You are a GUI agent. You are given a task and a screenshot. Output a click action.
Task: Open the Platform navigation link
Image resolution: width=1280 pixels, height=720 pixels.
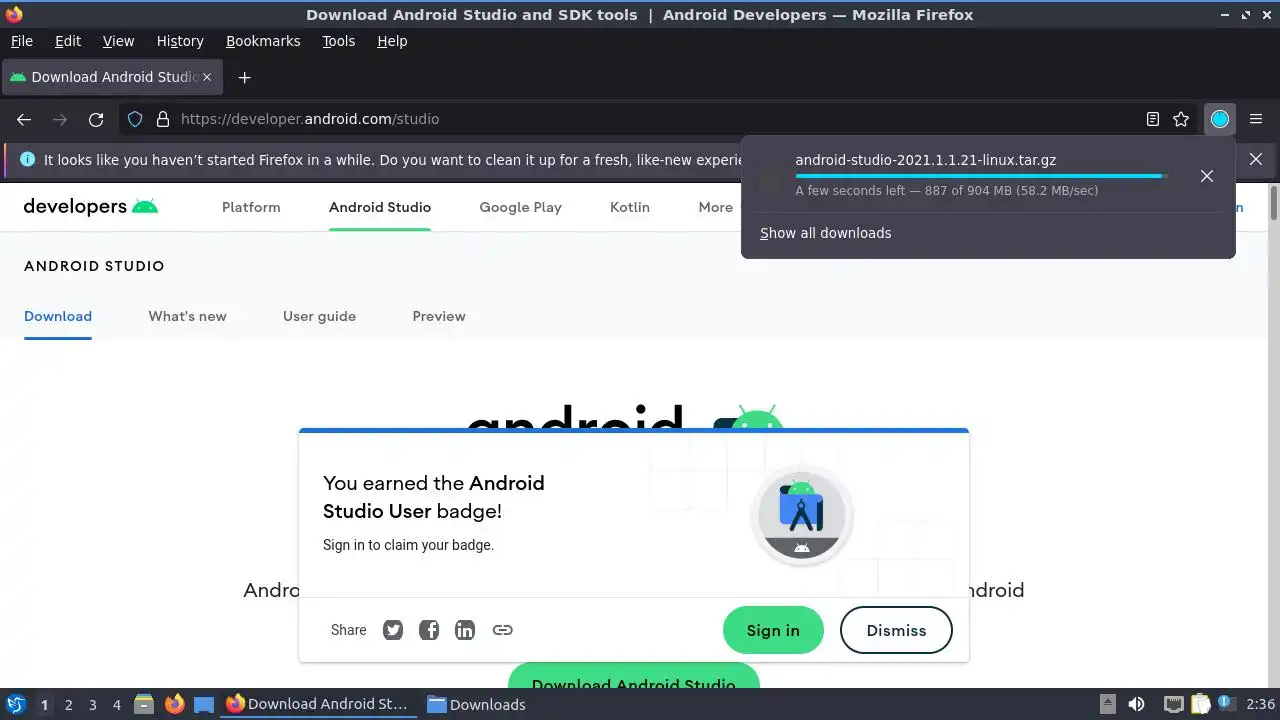[251, 207]
